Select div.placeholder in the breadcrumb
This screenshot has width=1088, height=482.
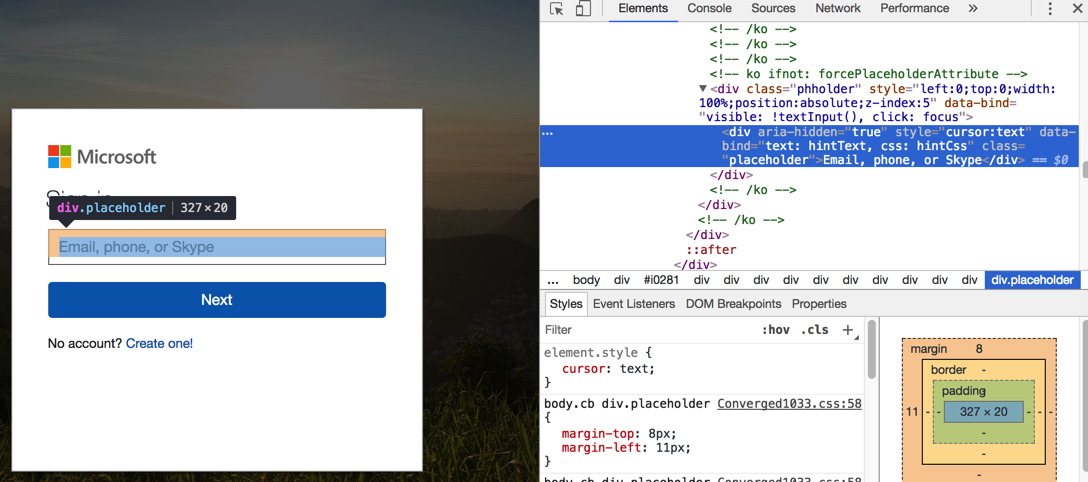(x=1032, y=280)
